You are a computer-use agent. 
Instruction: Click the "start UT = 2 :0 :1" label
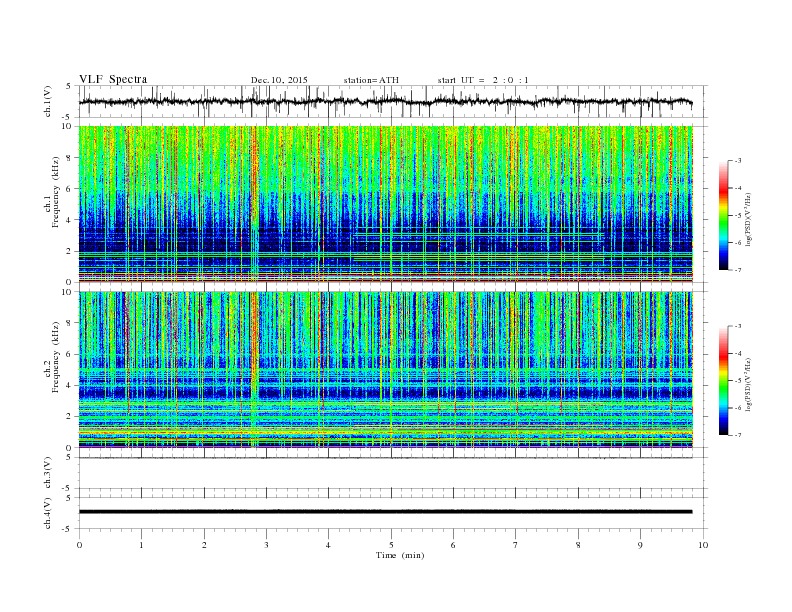pyautogui.click(x=483, y=80)
